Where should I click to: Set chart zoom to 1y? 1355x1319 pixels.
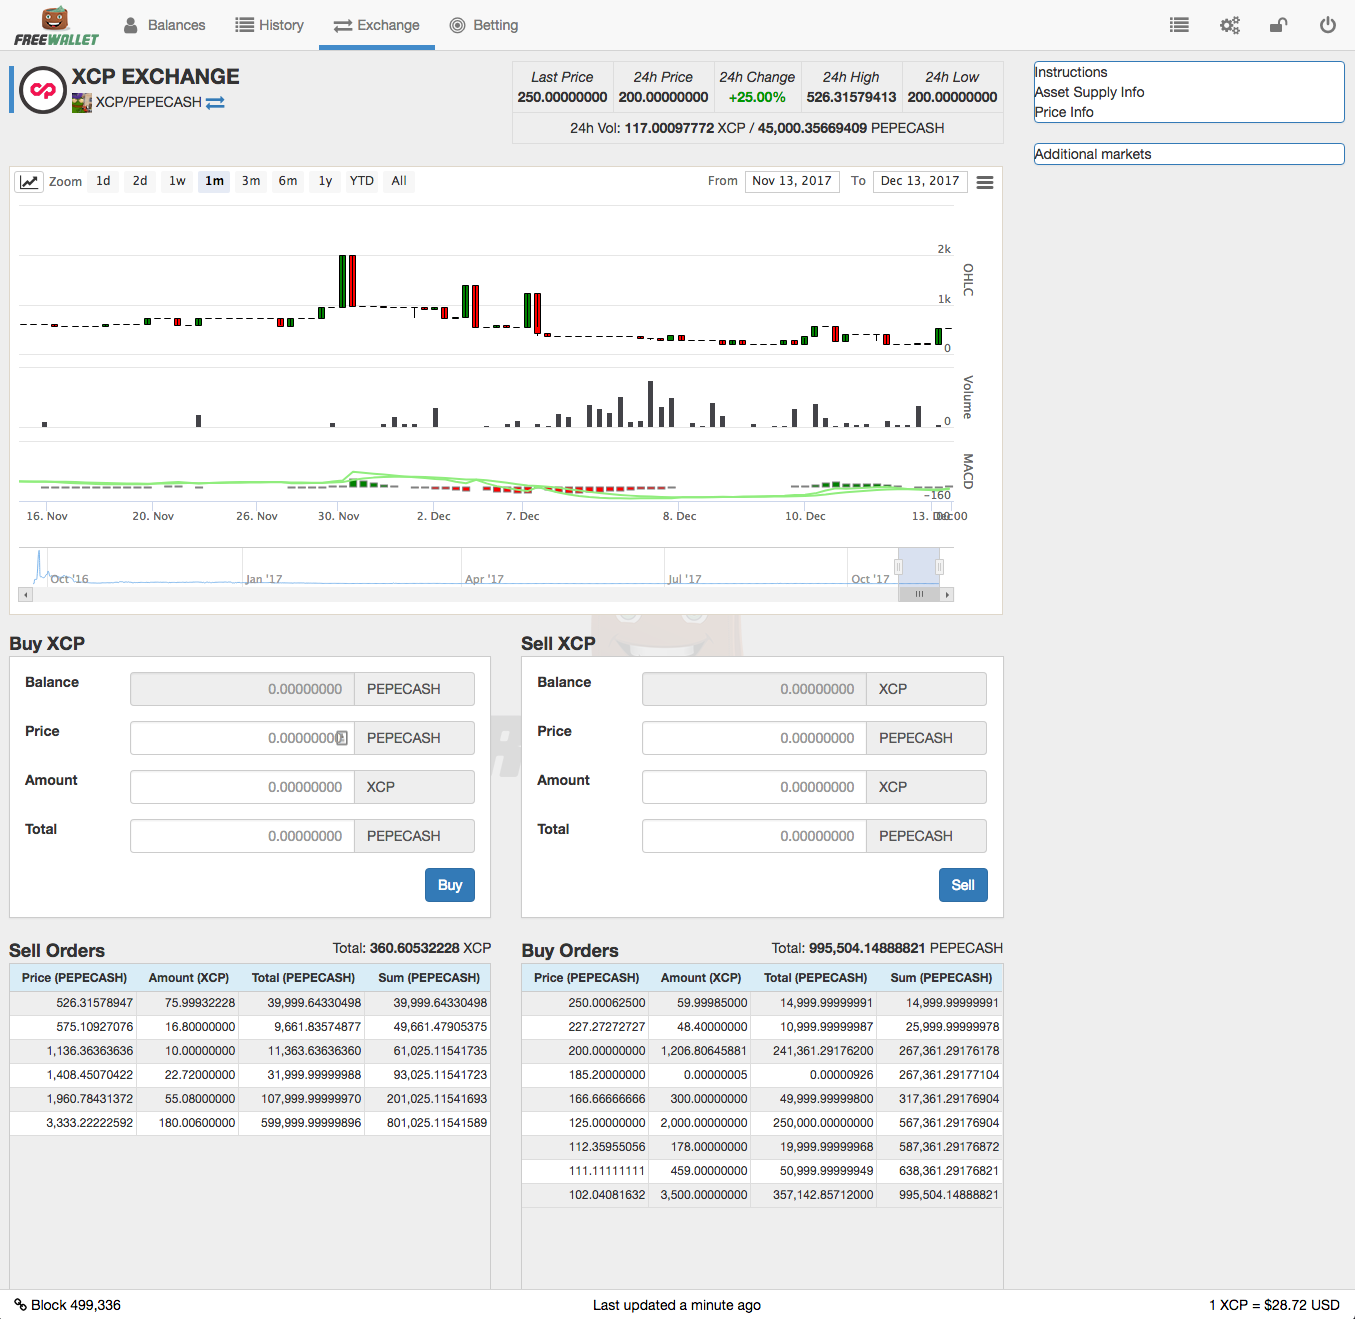325,181
